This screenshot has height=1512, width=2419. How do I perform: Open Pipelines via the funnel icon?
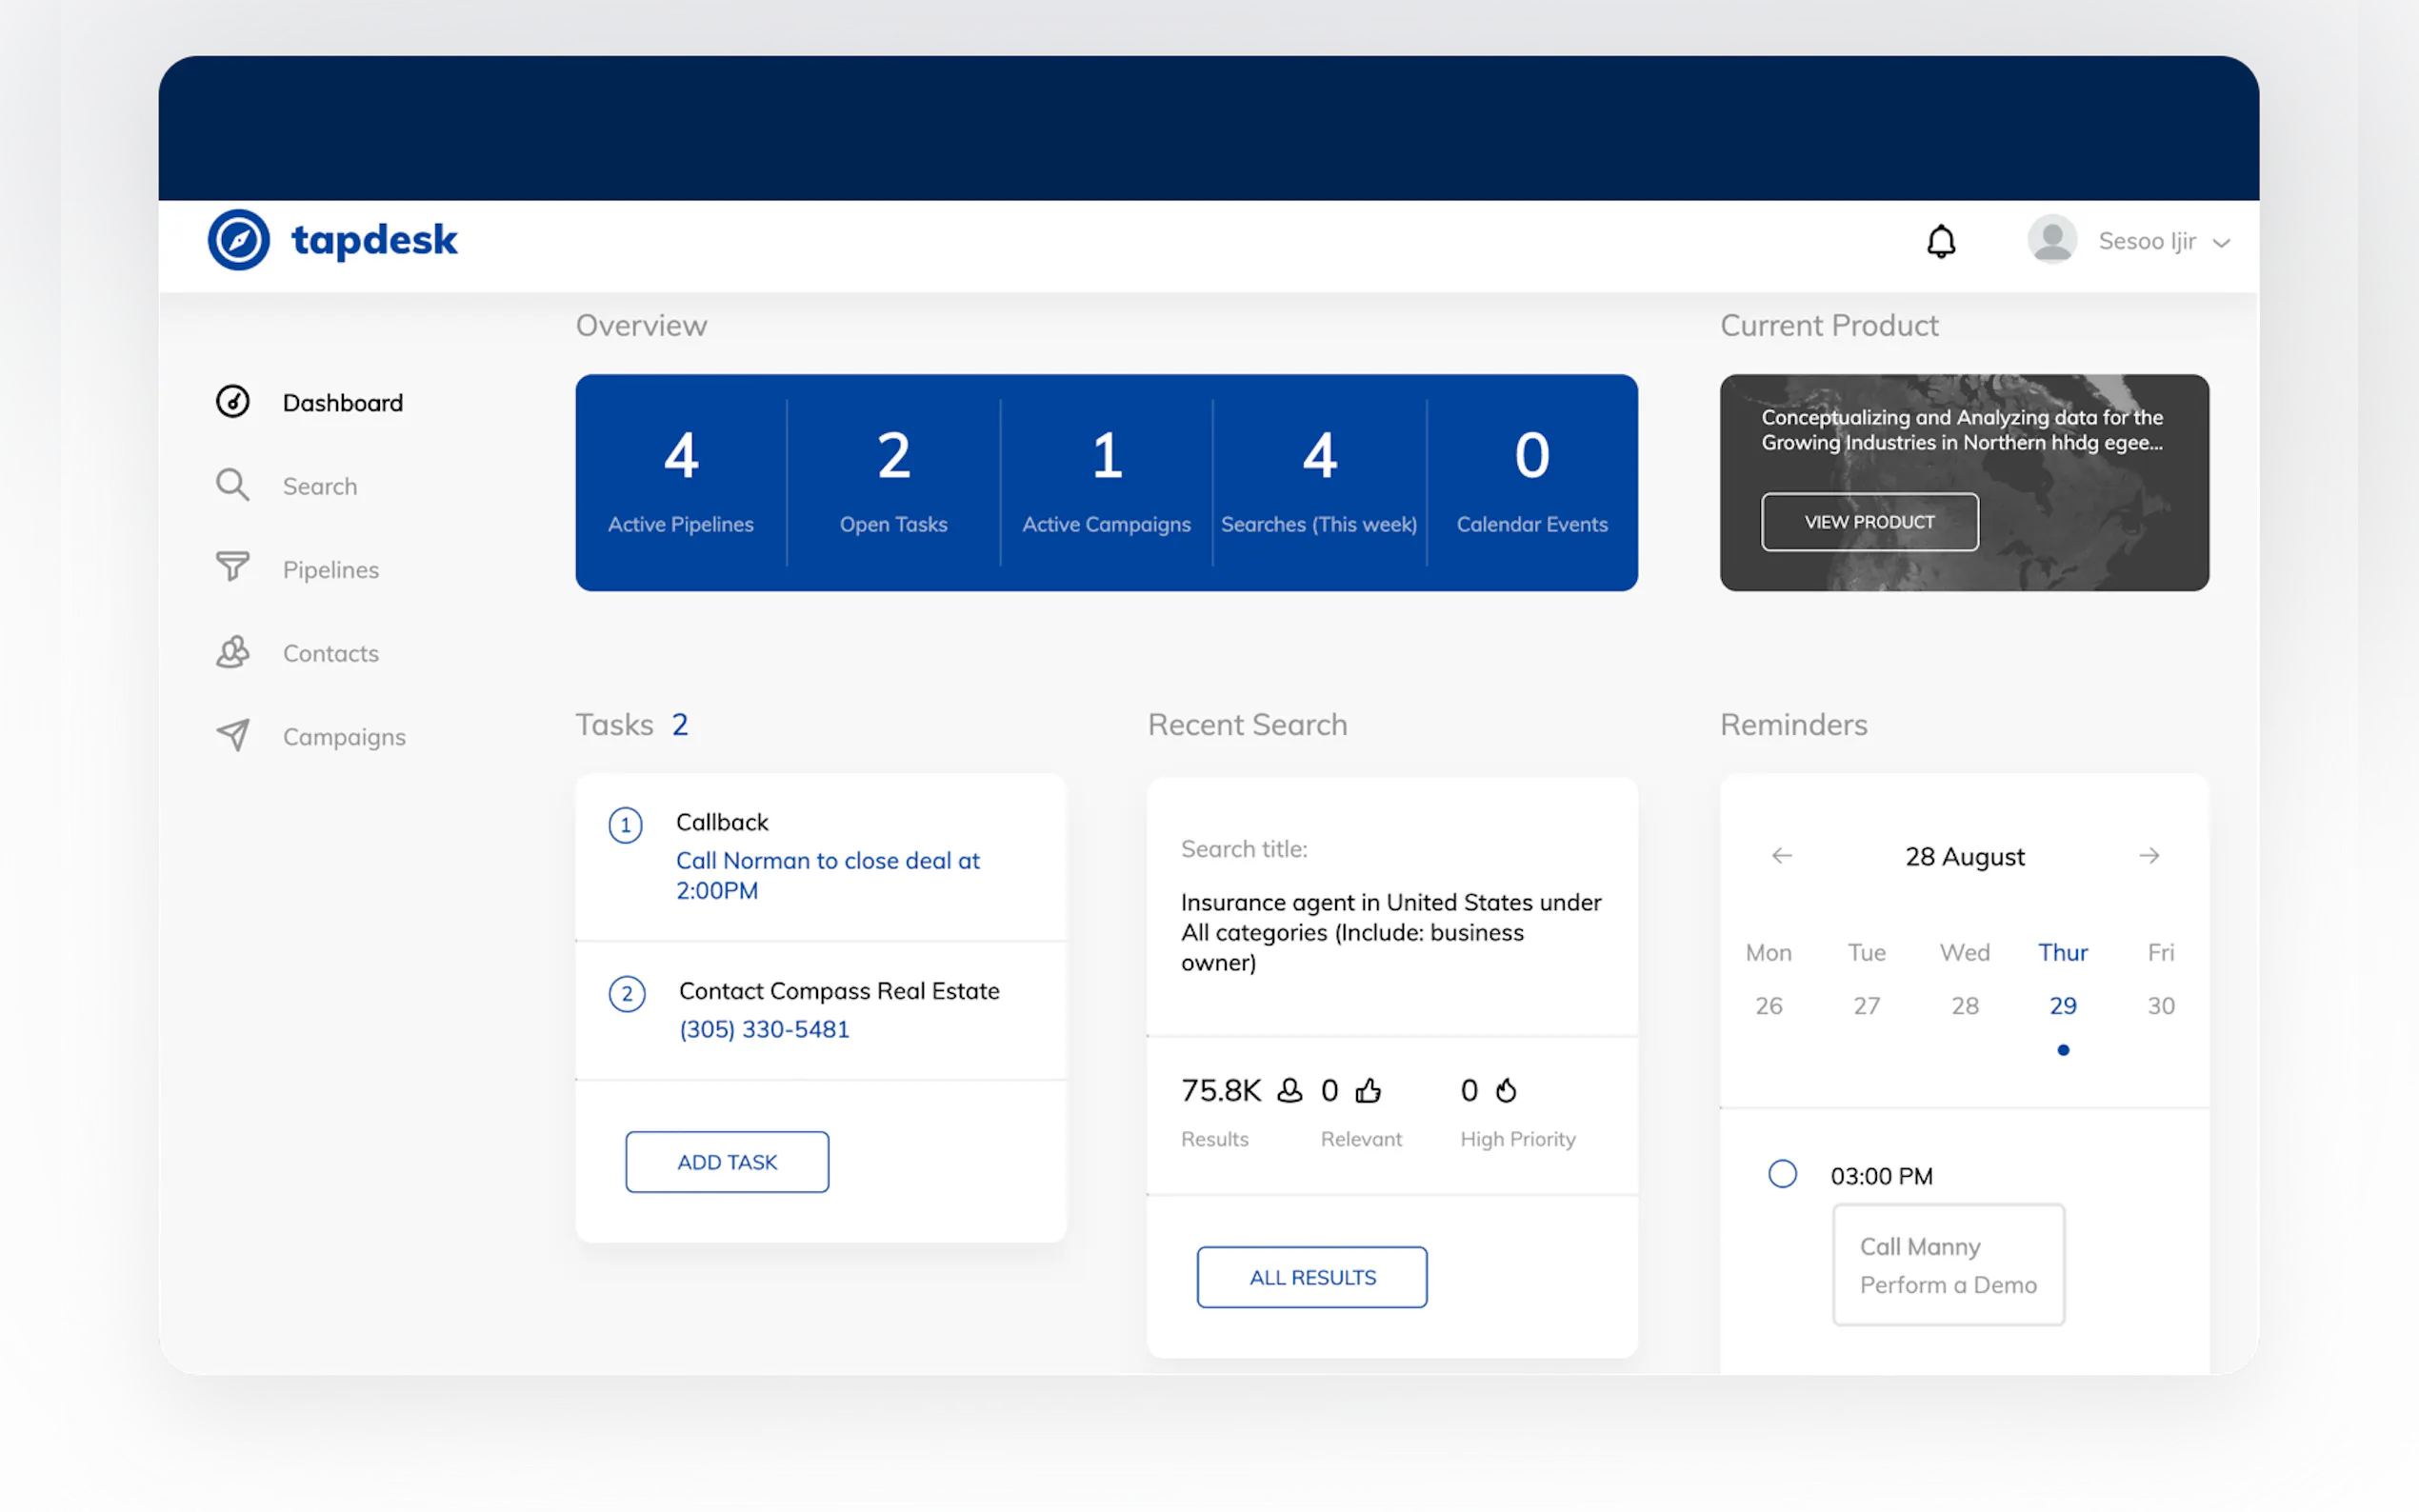[232, 568]
